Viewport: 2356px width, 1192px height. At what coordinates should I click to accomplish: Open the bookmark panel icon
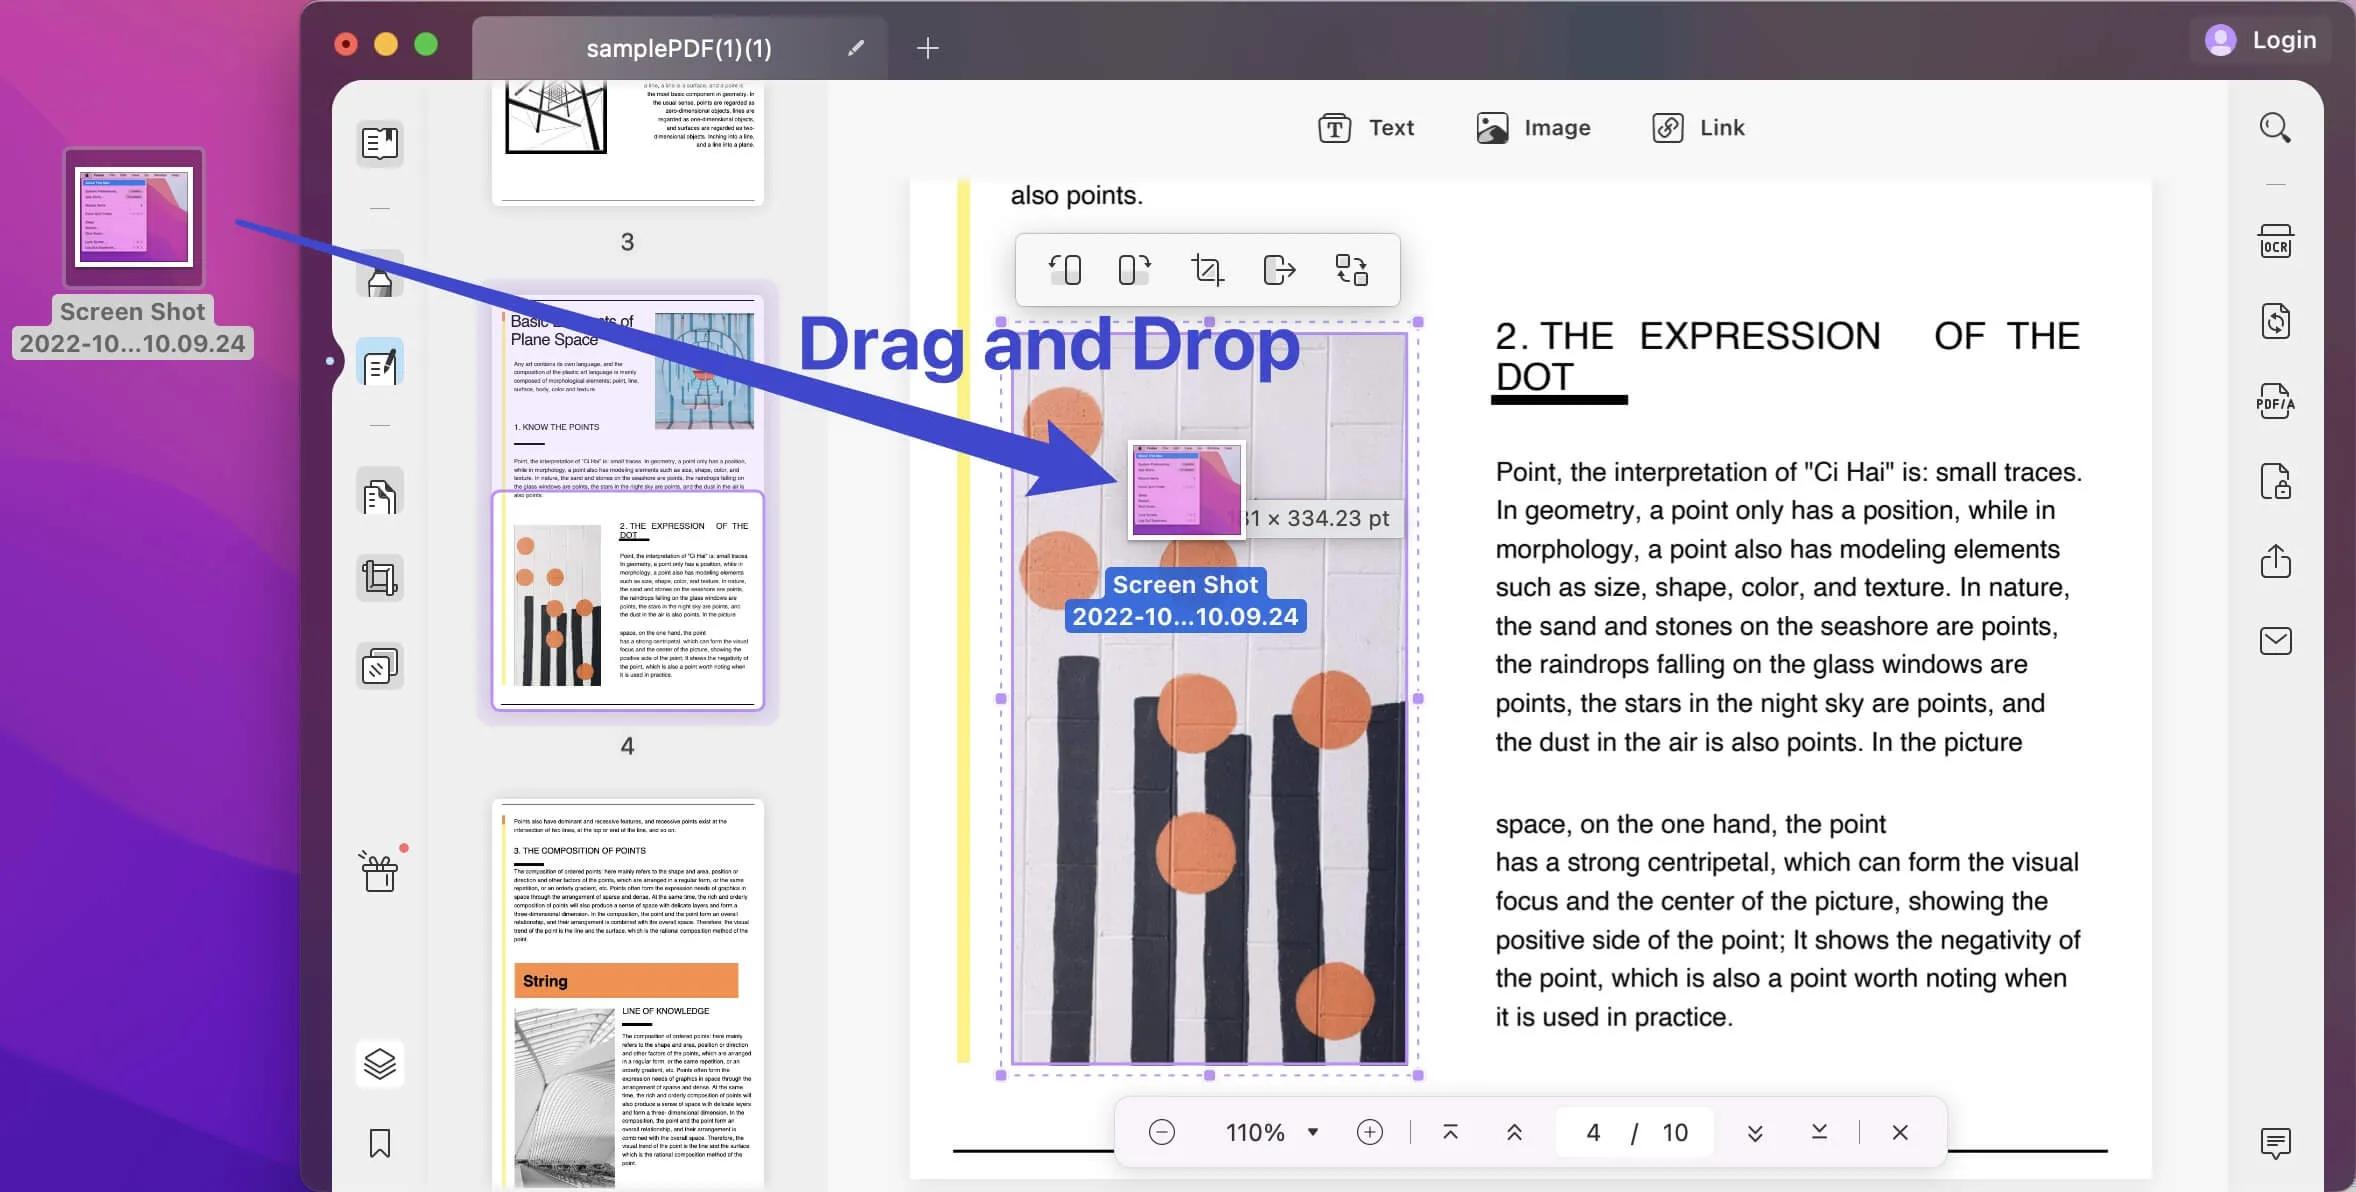click(380, 1143)
